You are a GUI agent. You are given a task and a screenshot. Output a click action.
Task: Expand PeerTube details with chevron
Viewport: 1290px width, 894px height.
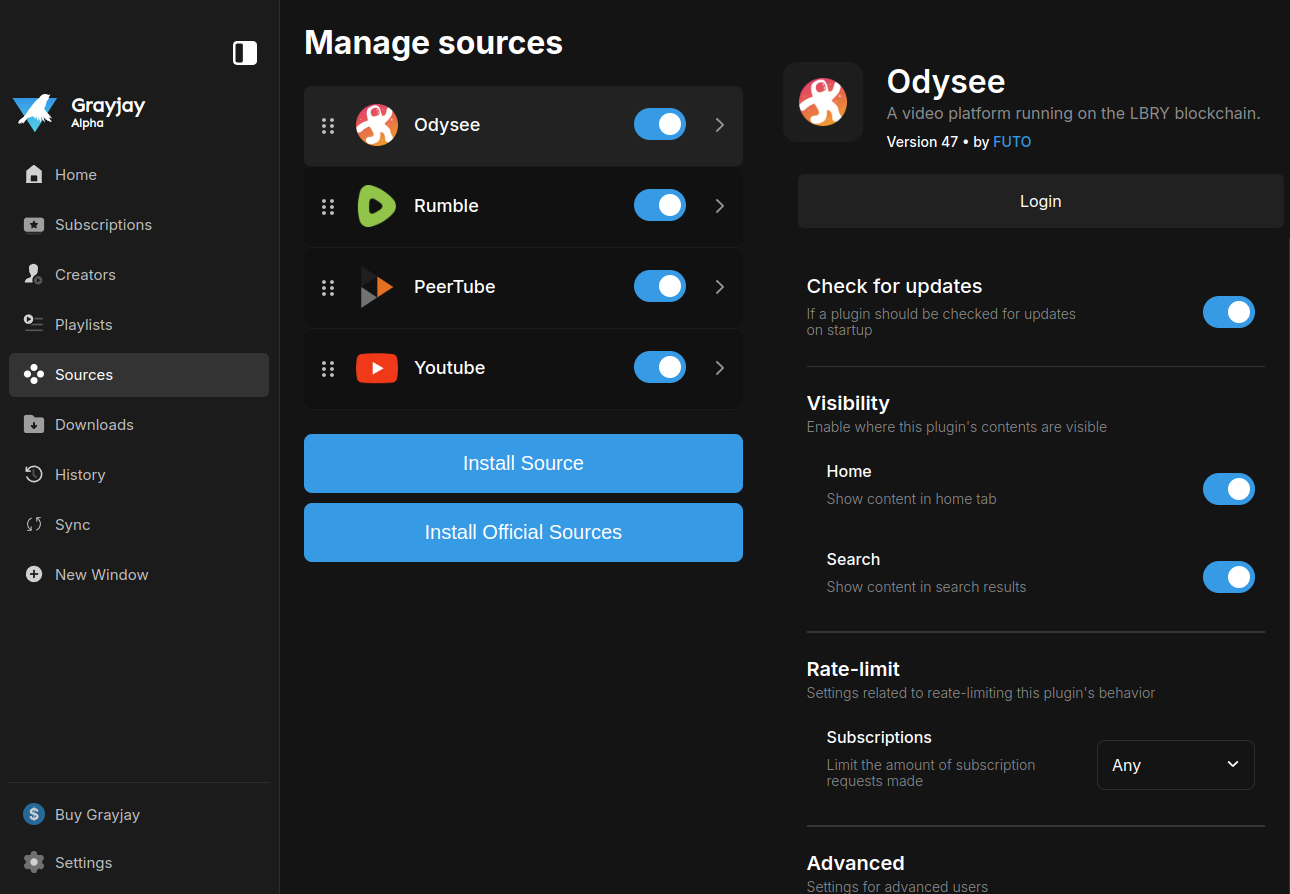[719, 287]
